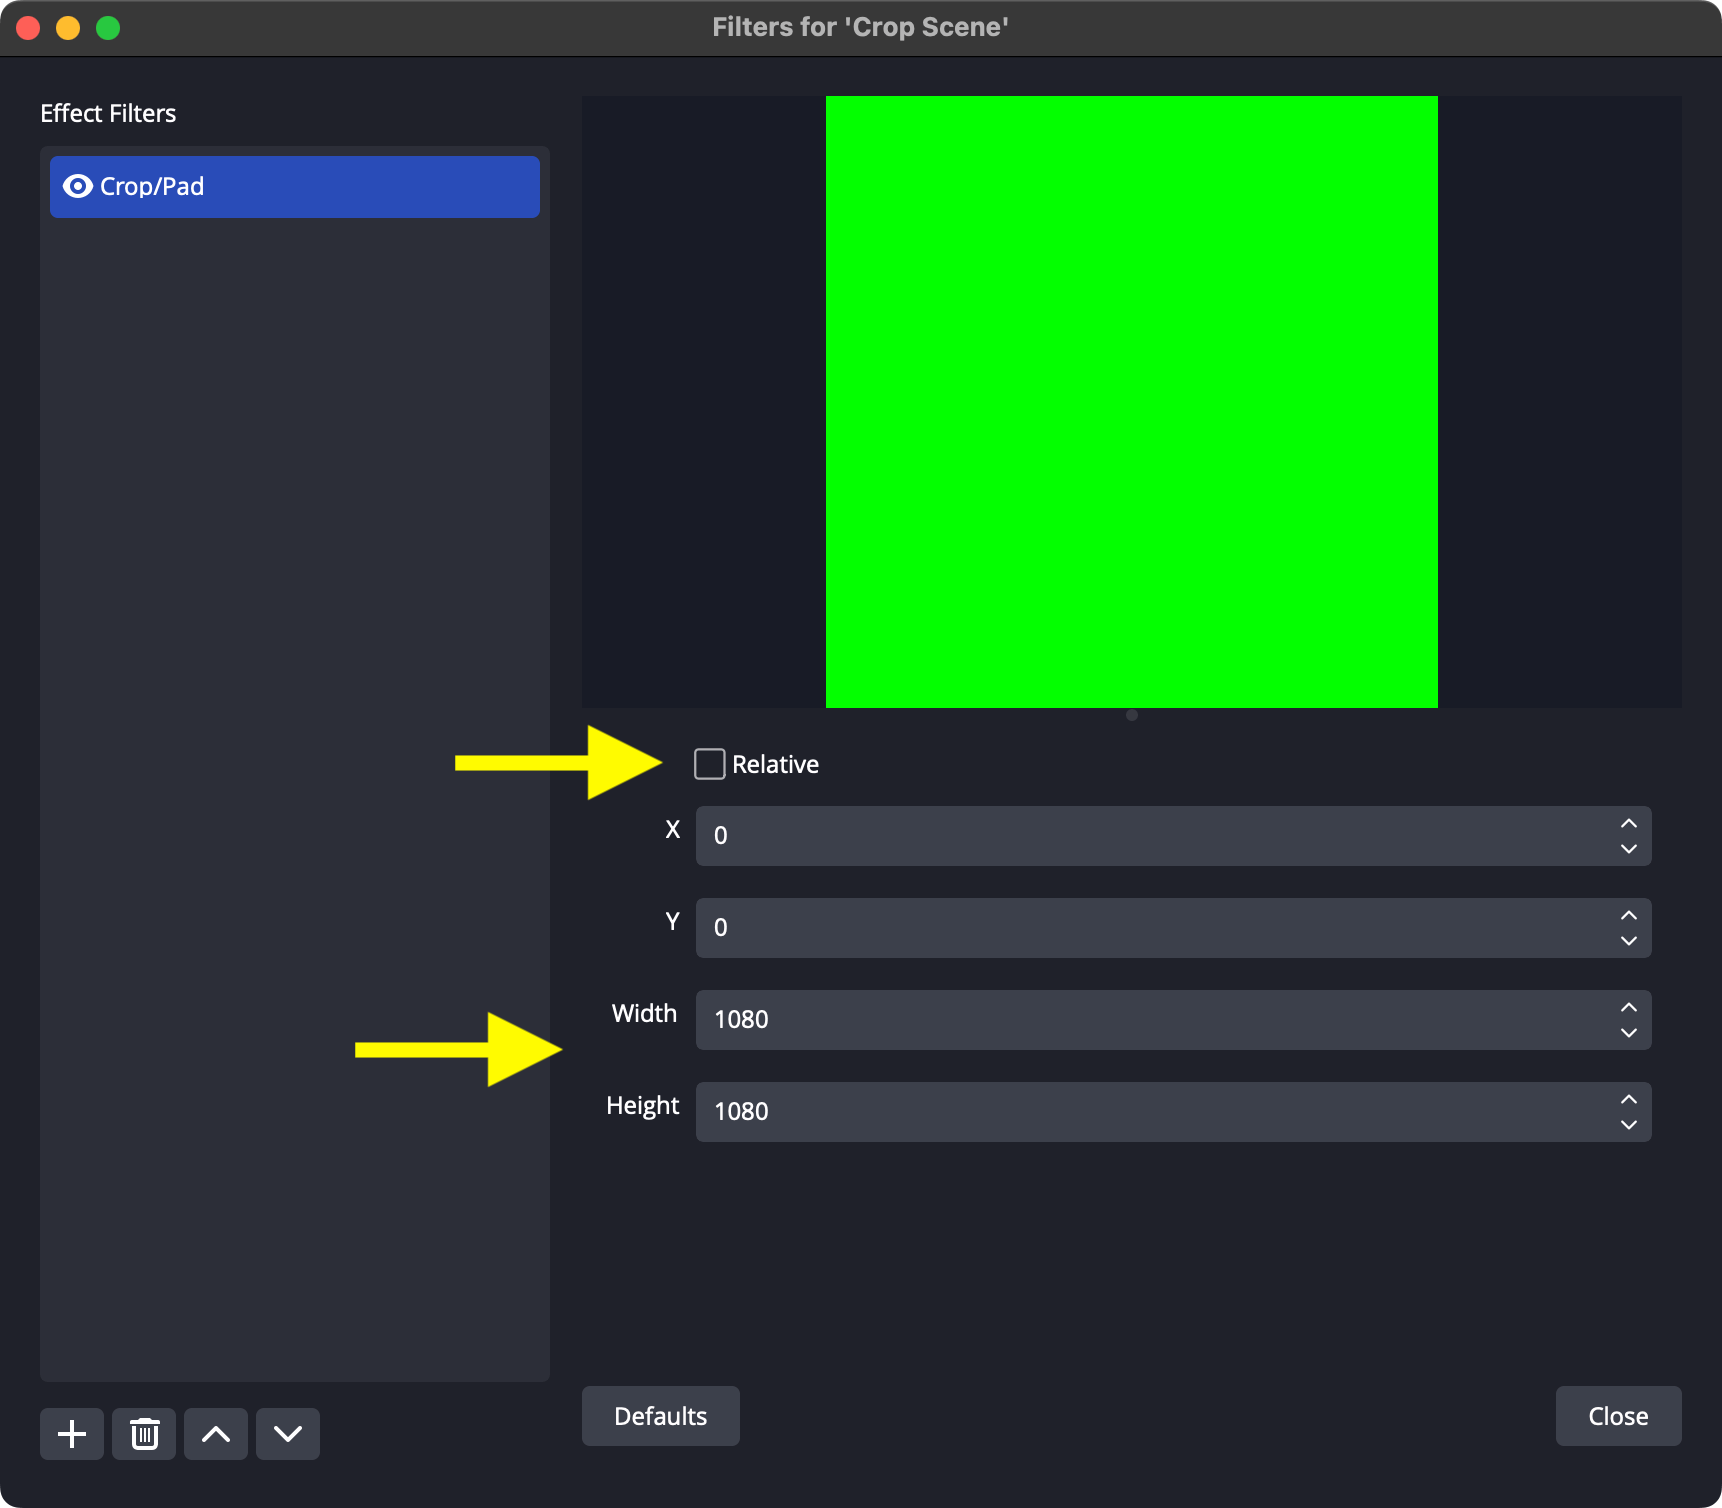Decrement Y value using down arrow
The width and height of the screenshot is (1722, 1508).
coord(1629,941)
